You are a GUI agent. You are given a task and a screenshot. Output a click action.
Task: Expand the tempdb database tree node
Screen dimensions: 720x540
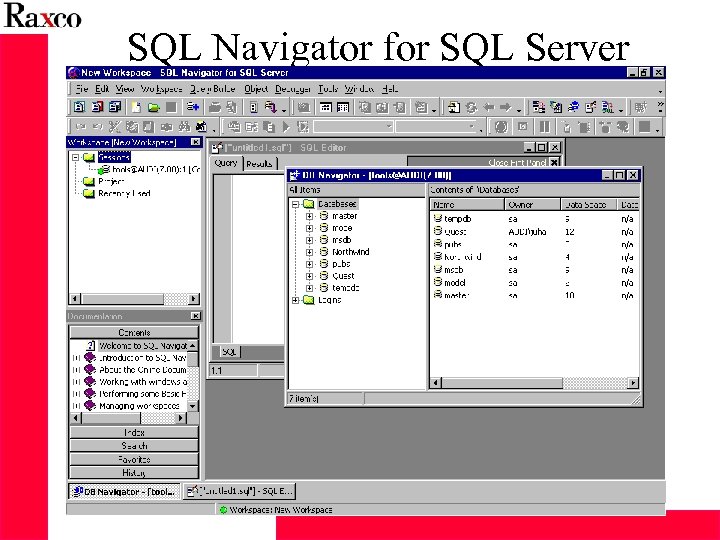[x=309, y=288]
